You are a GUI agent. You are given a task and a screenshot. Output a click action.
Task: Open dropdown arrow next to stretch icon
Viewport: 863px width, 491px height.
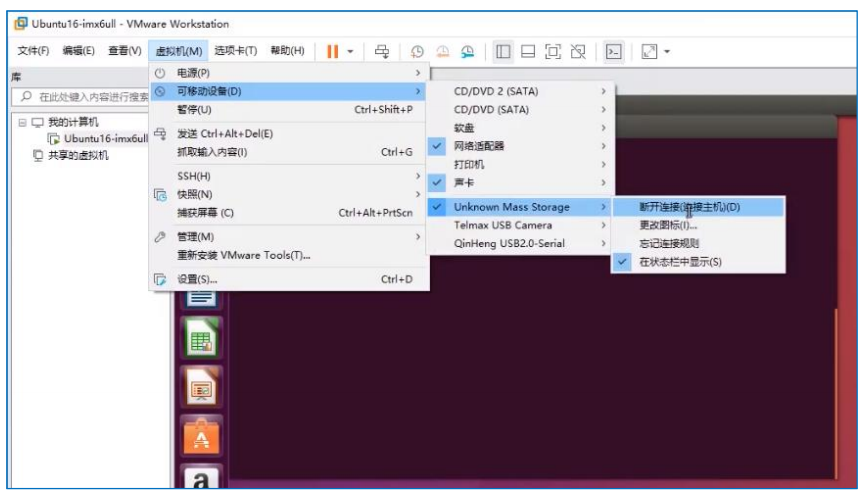coord(667,52)
